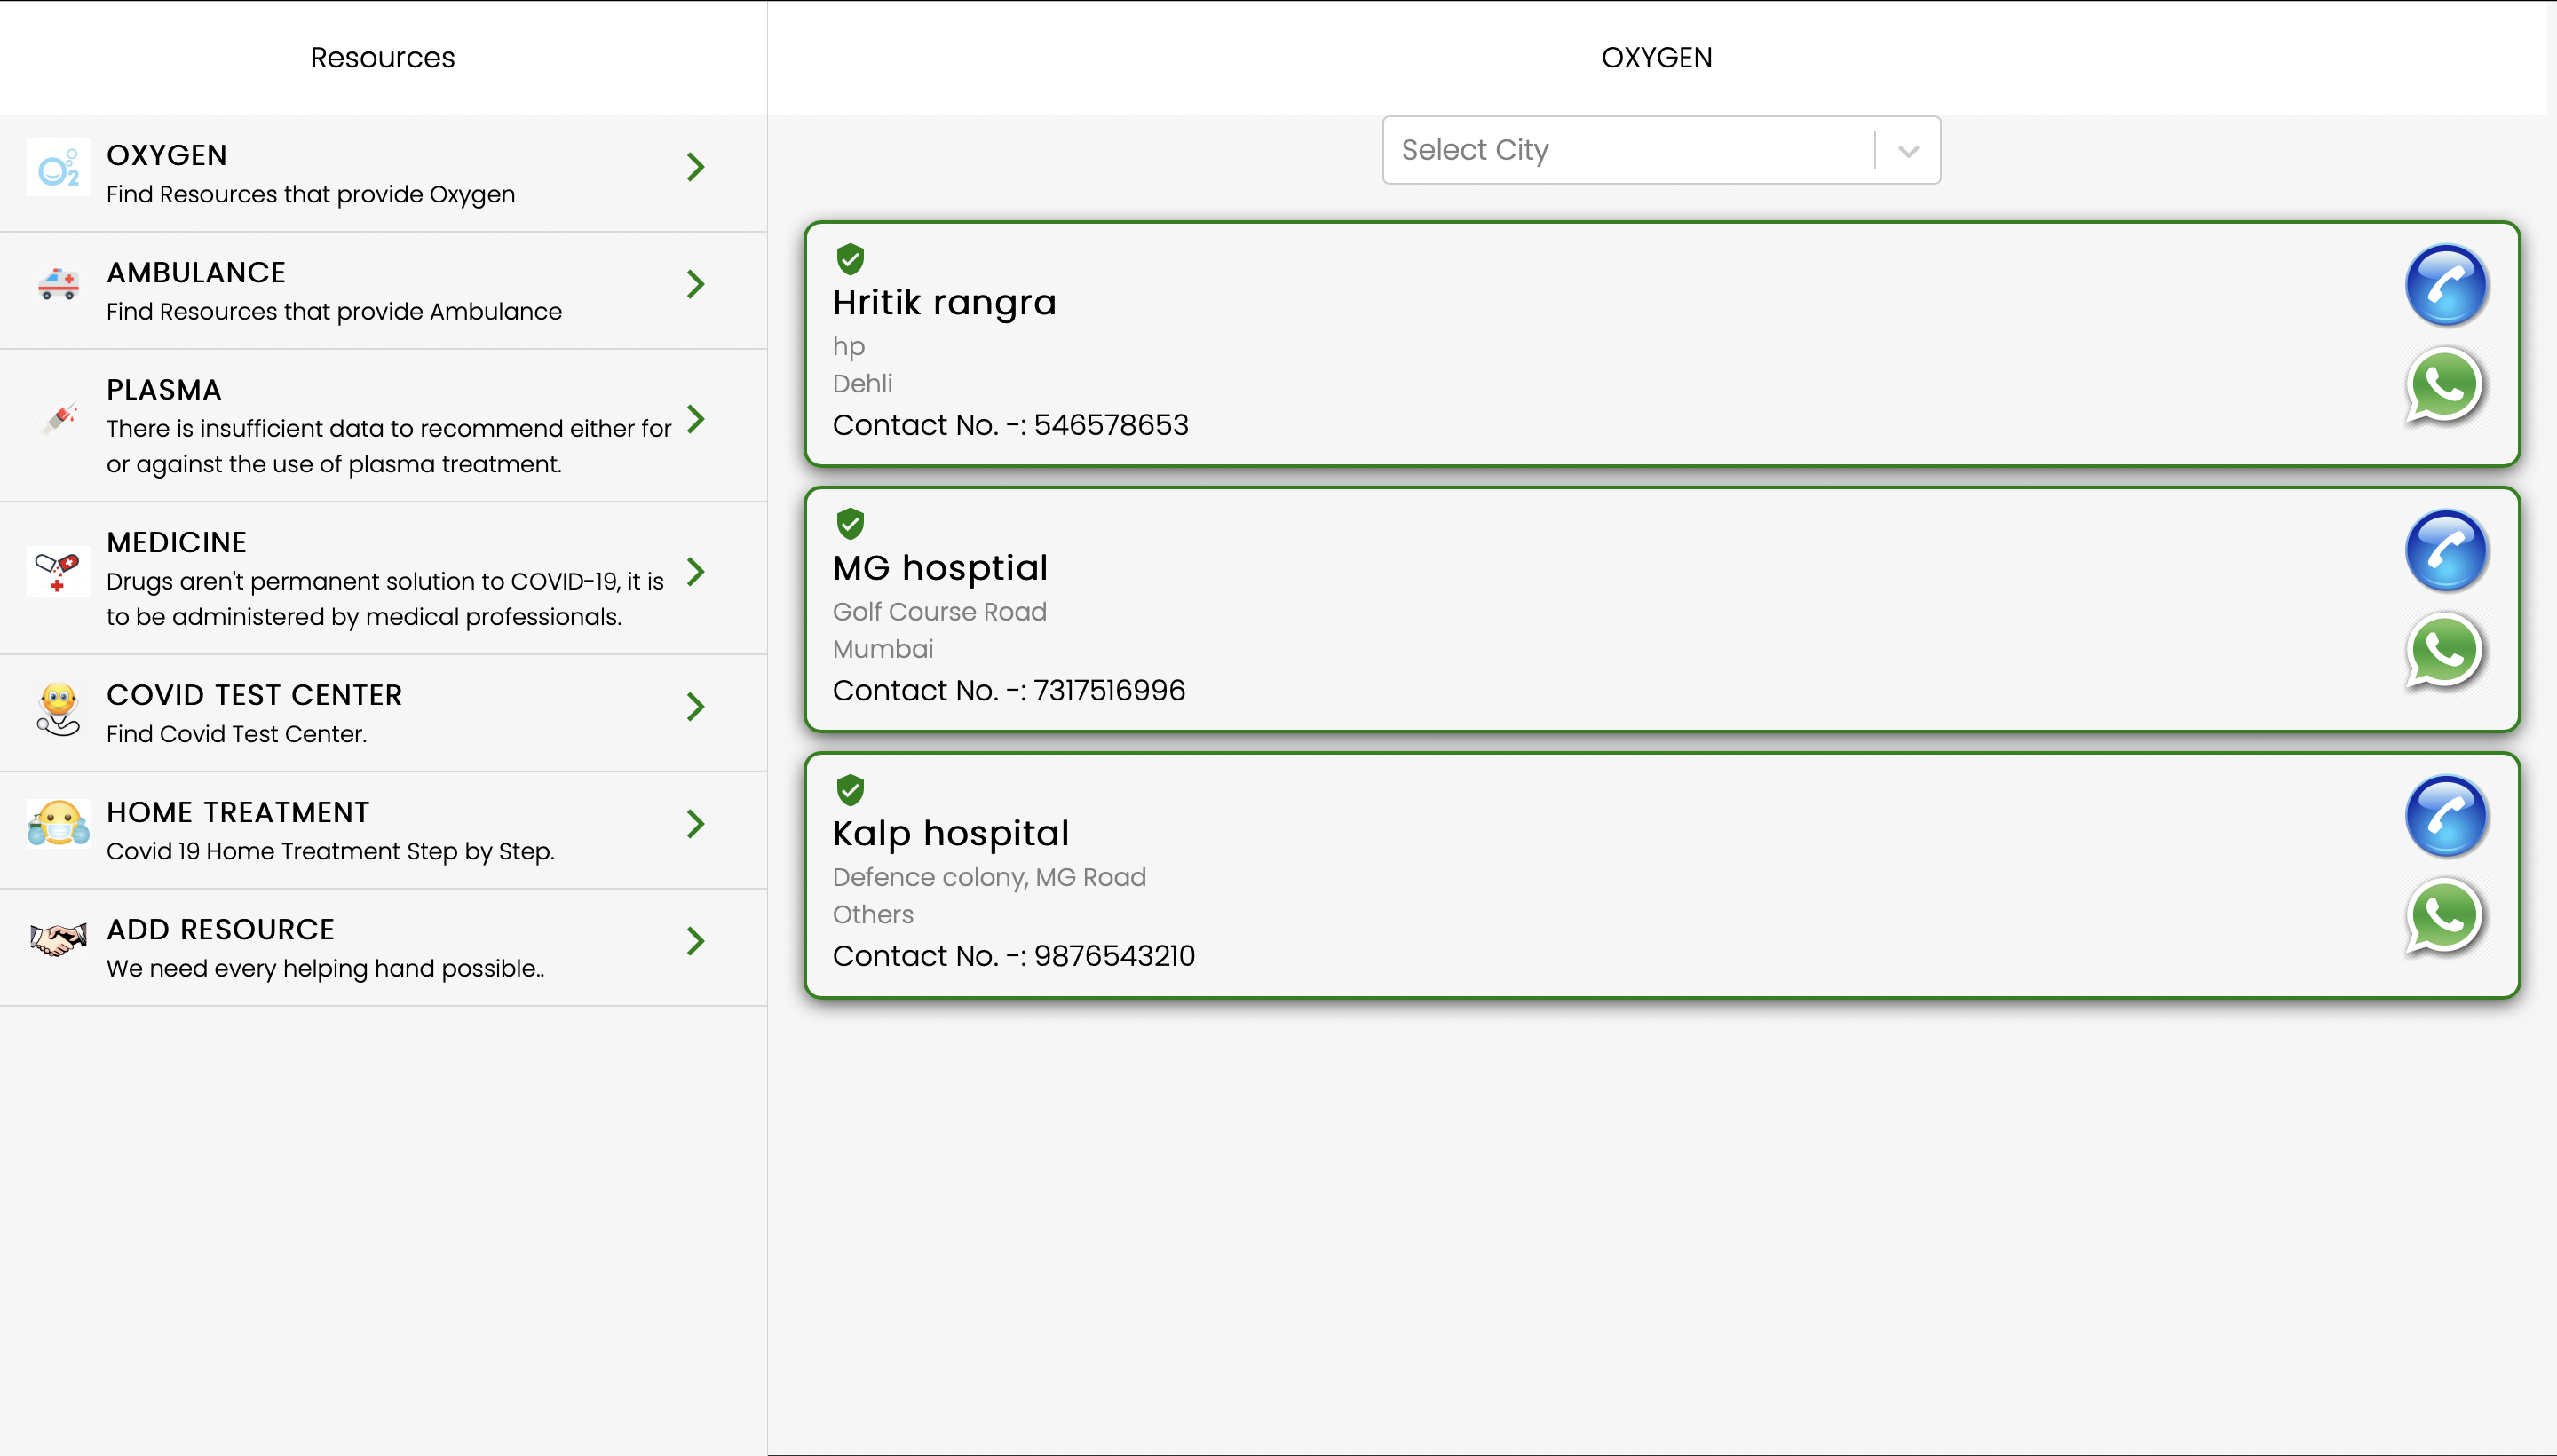Click the ambulance icon in Resources list
The width and height of the screenshot is (2557, 1456).
[x=58, y=285]
